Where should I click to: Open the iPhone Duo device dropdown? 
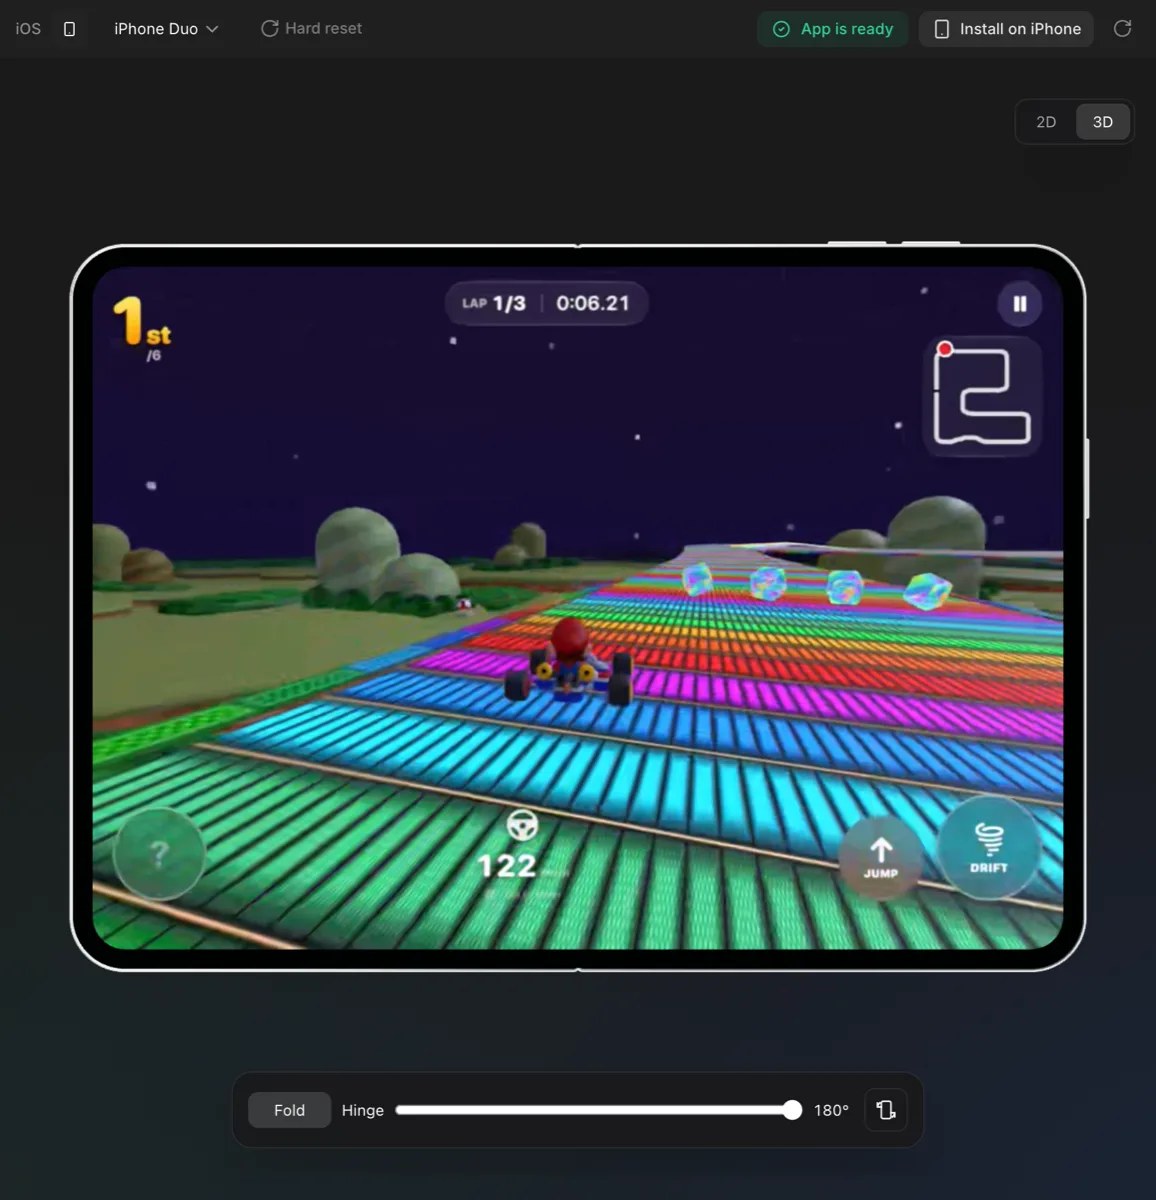pyautogui.click(x=166, y=29)
